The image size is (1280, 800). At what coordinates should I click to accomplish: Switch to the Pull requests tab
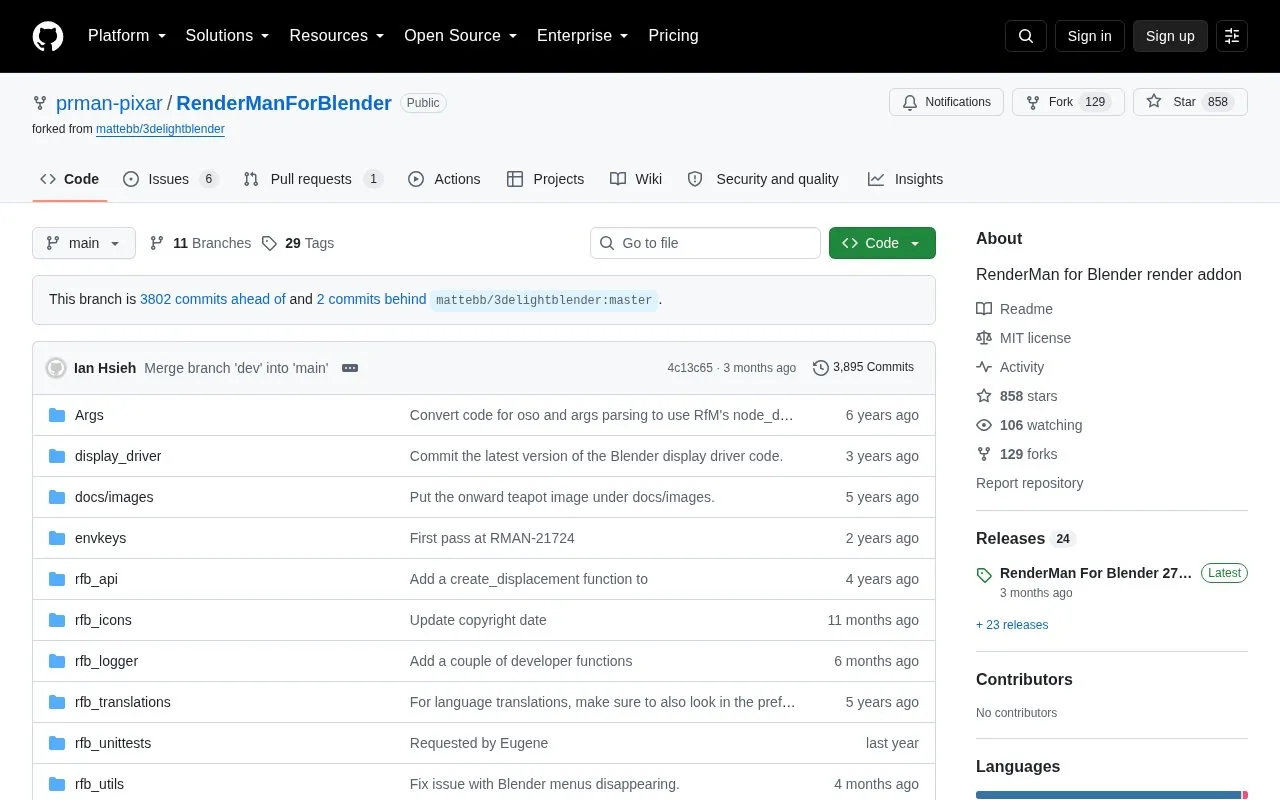pos(313,179)
